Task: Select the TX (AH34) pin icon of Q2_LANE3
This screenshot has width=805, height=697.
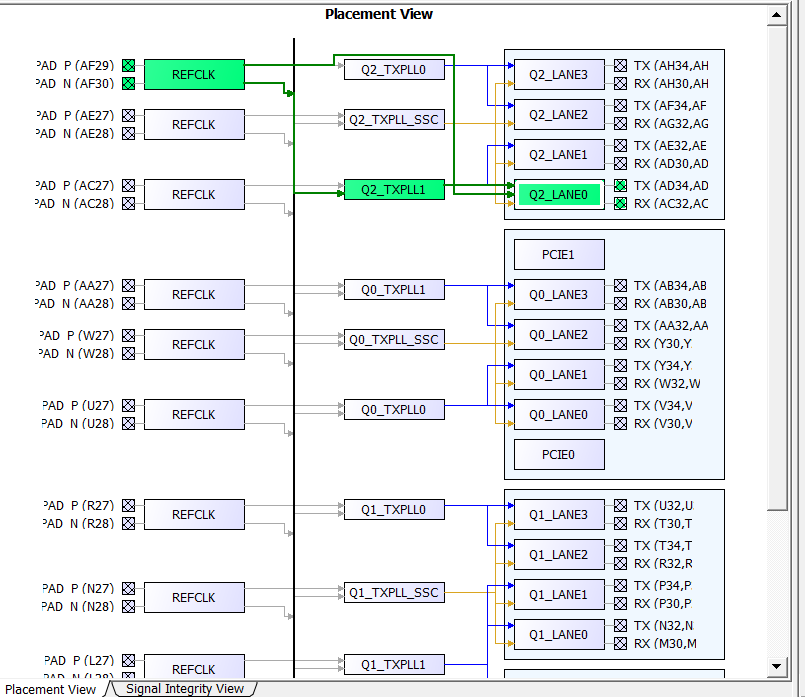Action: [621, 66]
